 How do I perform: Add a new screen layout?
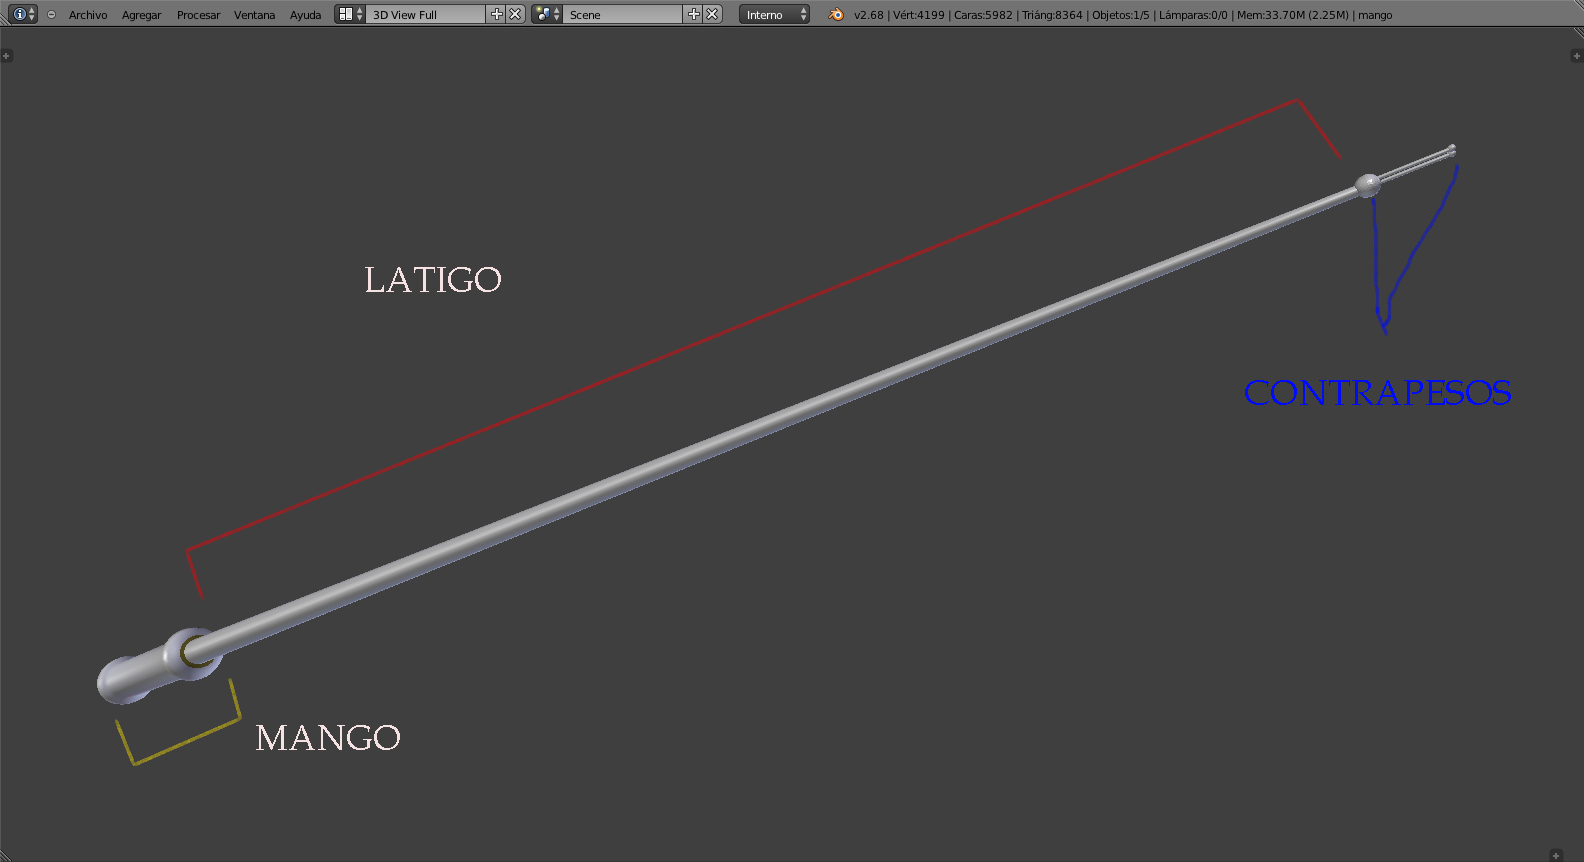(x=497, y=14)
